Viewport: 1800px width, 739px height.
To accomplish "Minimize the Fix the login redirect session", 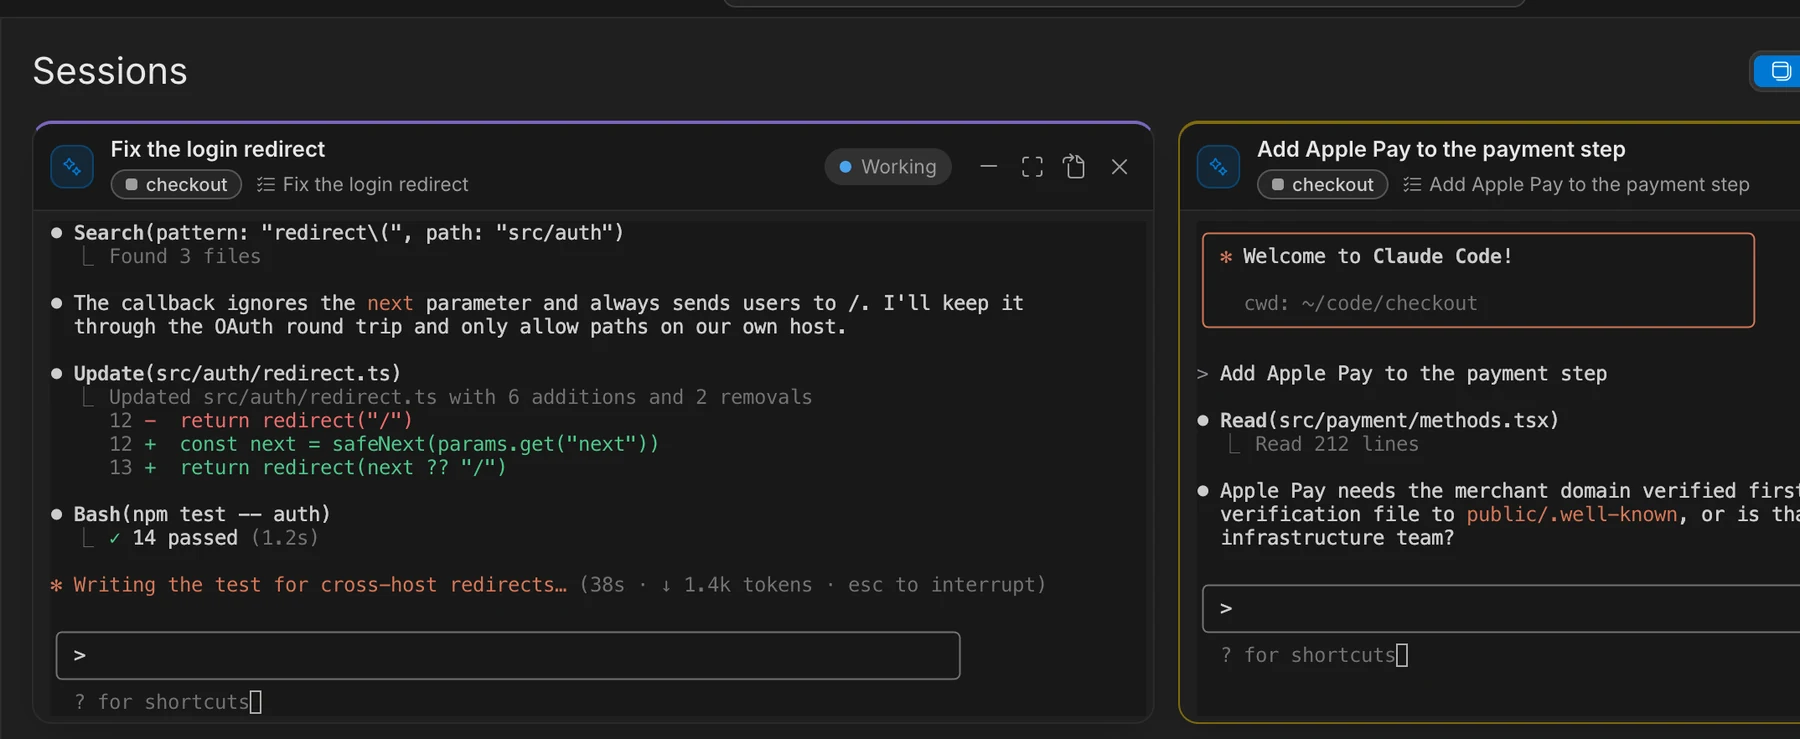I will click(x=988, y=167).
